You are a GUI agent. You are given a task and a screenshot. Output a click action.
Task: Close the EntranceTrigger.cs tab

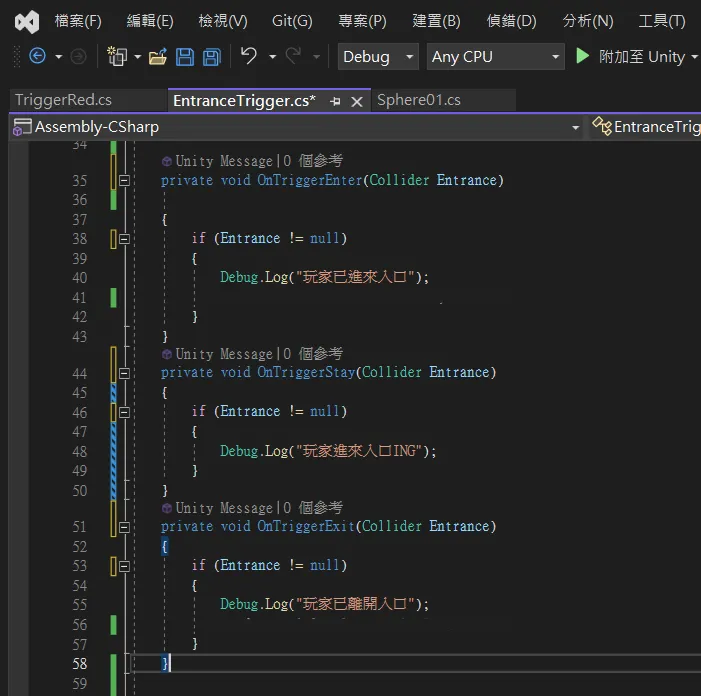click(357, 101)
